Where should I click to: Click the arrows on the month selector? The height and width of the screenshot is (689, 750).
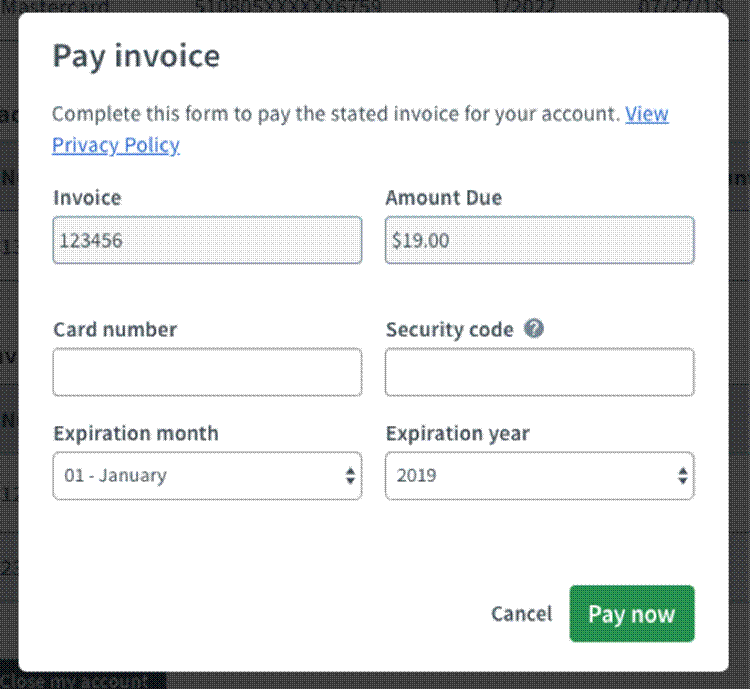[350, 476]
